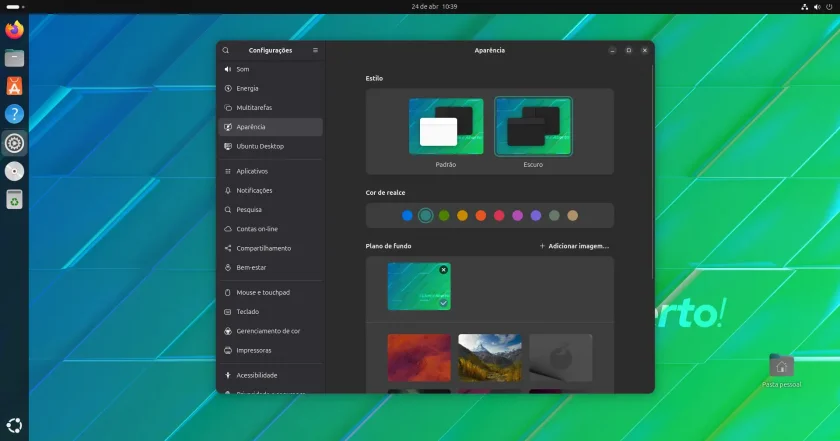Choose the sage gray-green accent color
Screen dimensions: 840x441
point(554,215)
